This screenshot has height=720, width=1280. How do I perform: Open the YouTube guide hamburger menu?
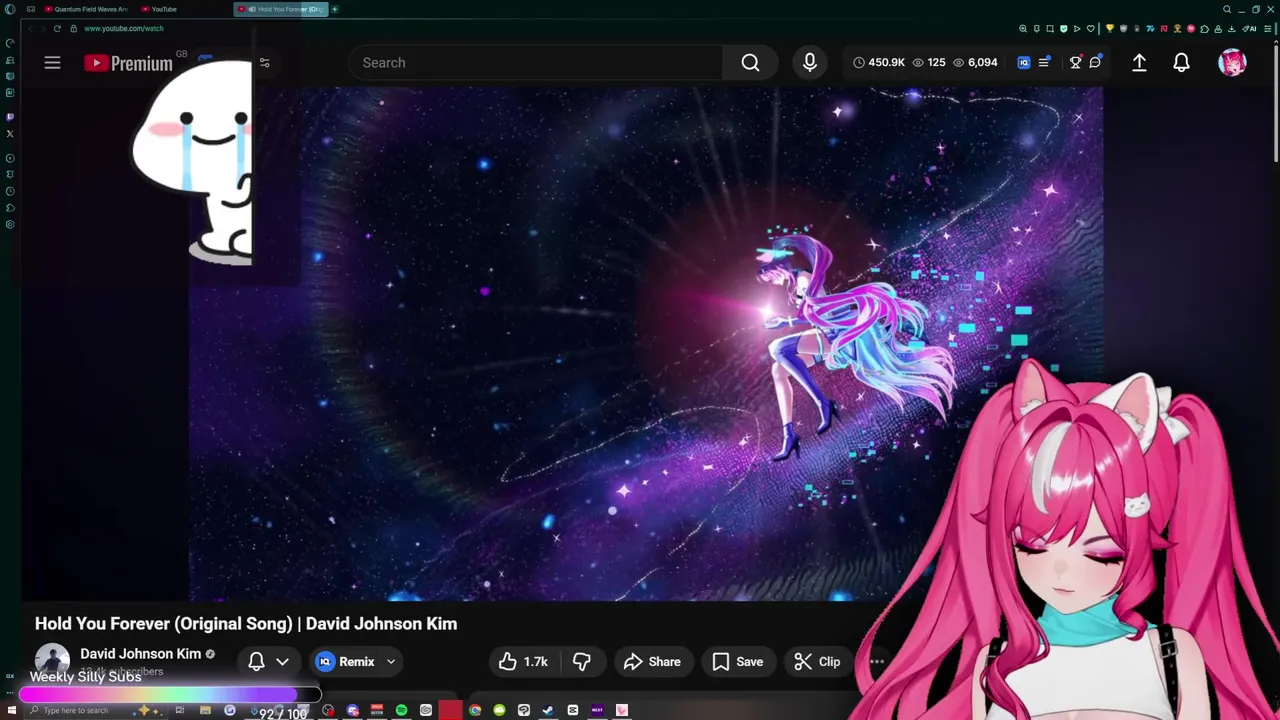pos(52,62)
